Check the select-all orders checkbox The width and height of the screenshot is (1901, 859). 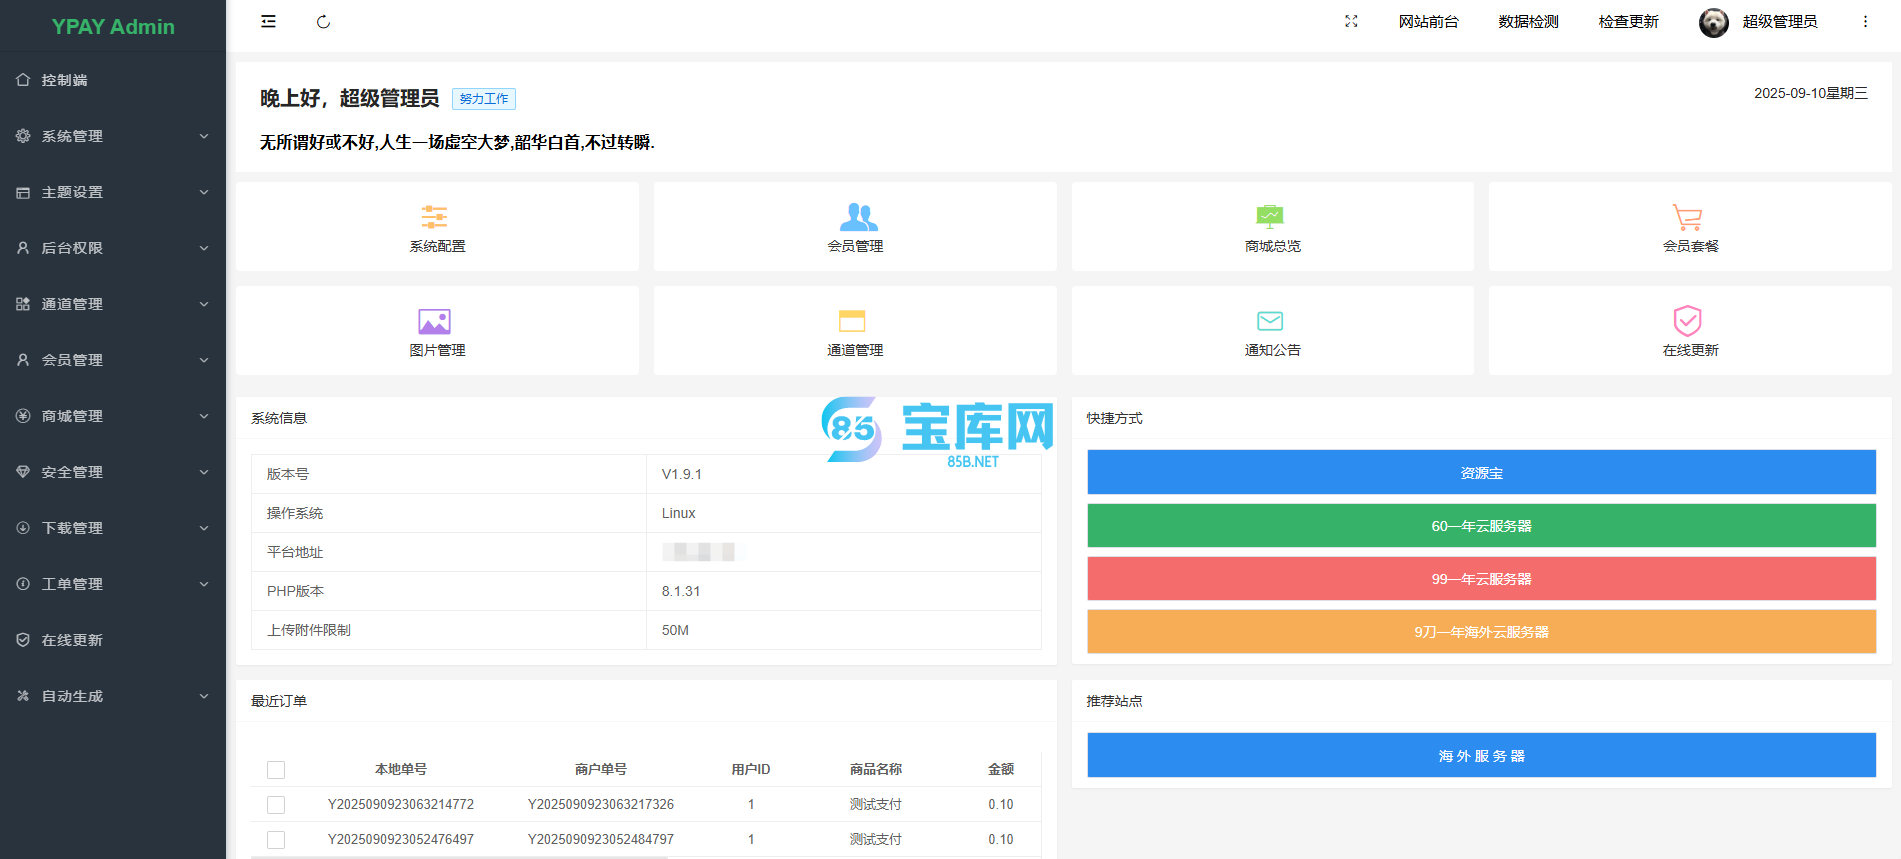[276, 770]
